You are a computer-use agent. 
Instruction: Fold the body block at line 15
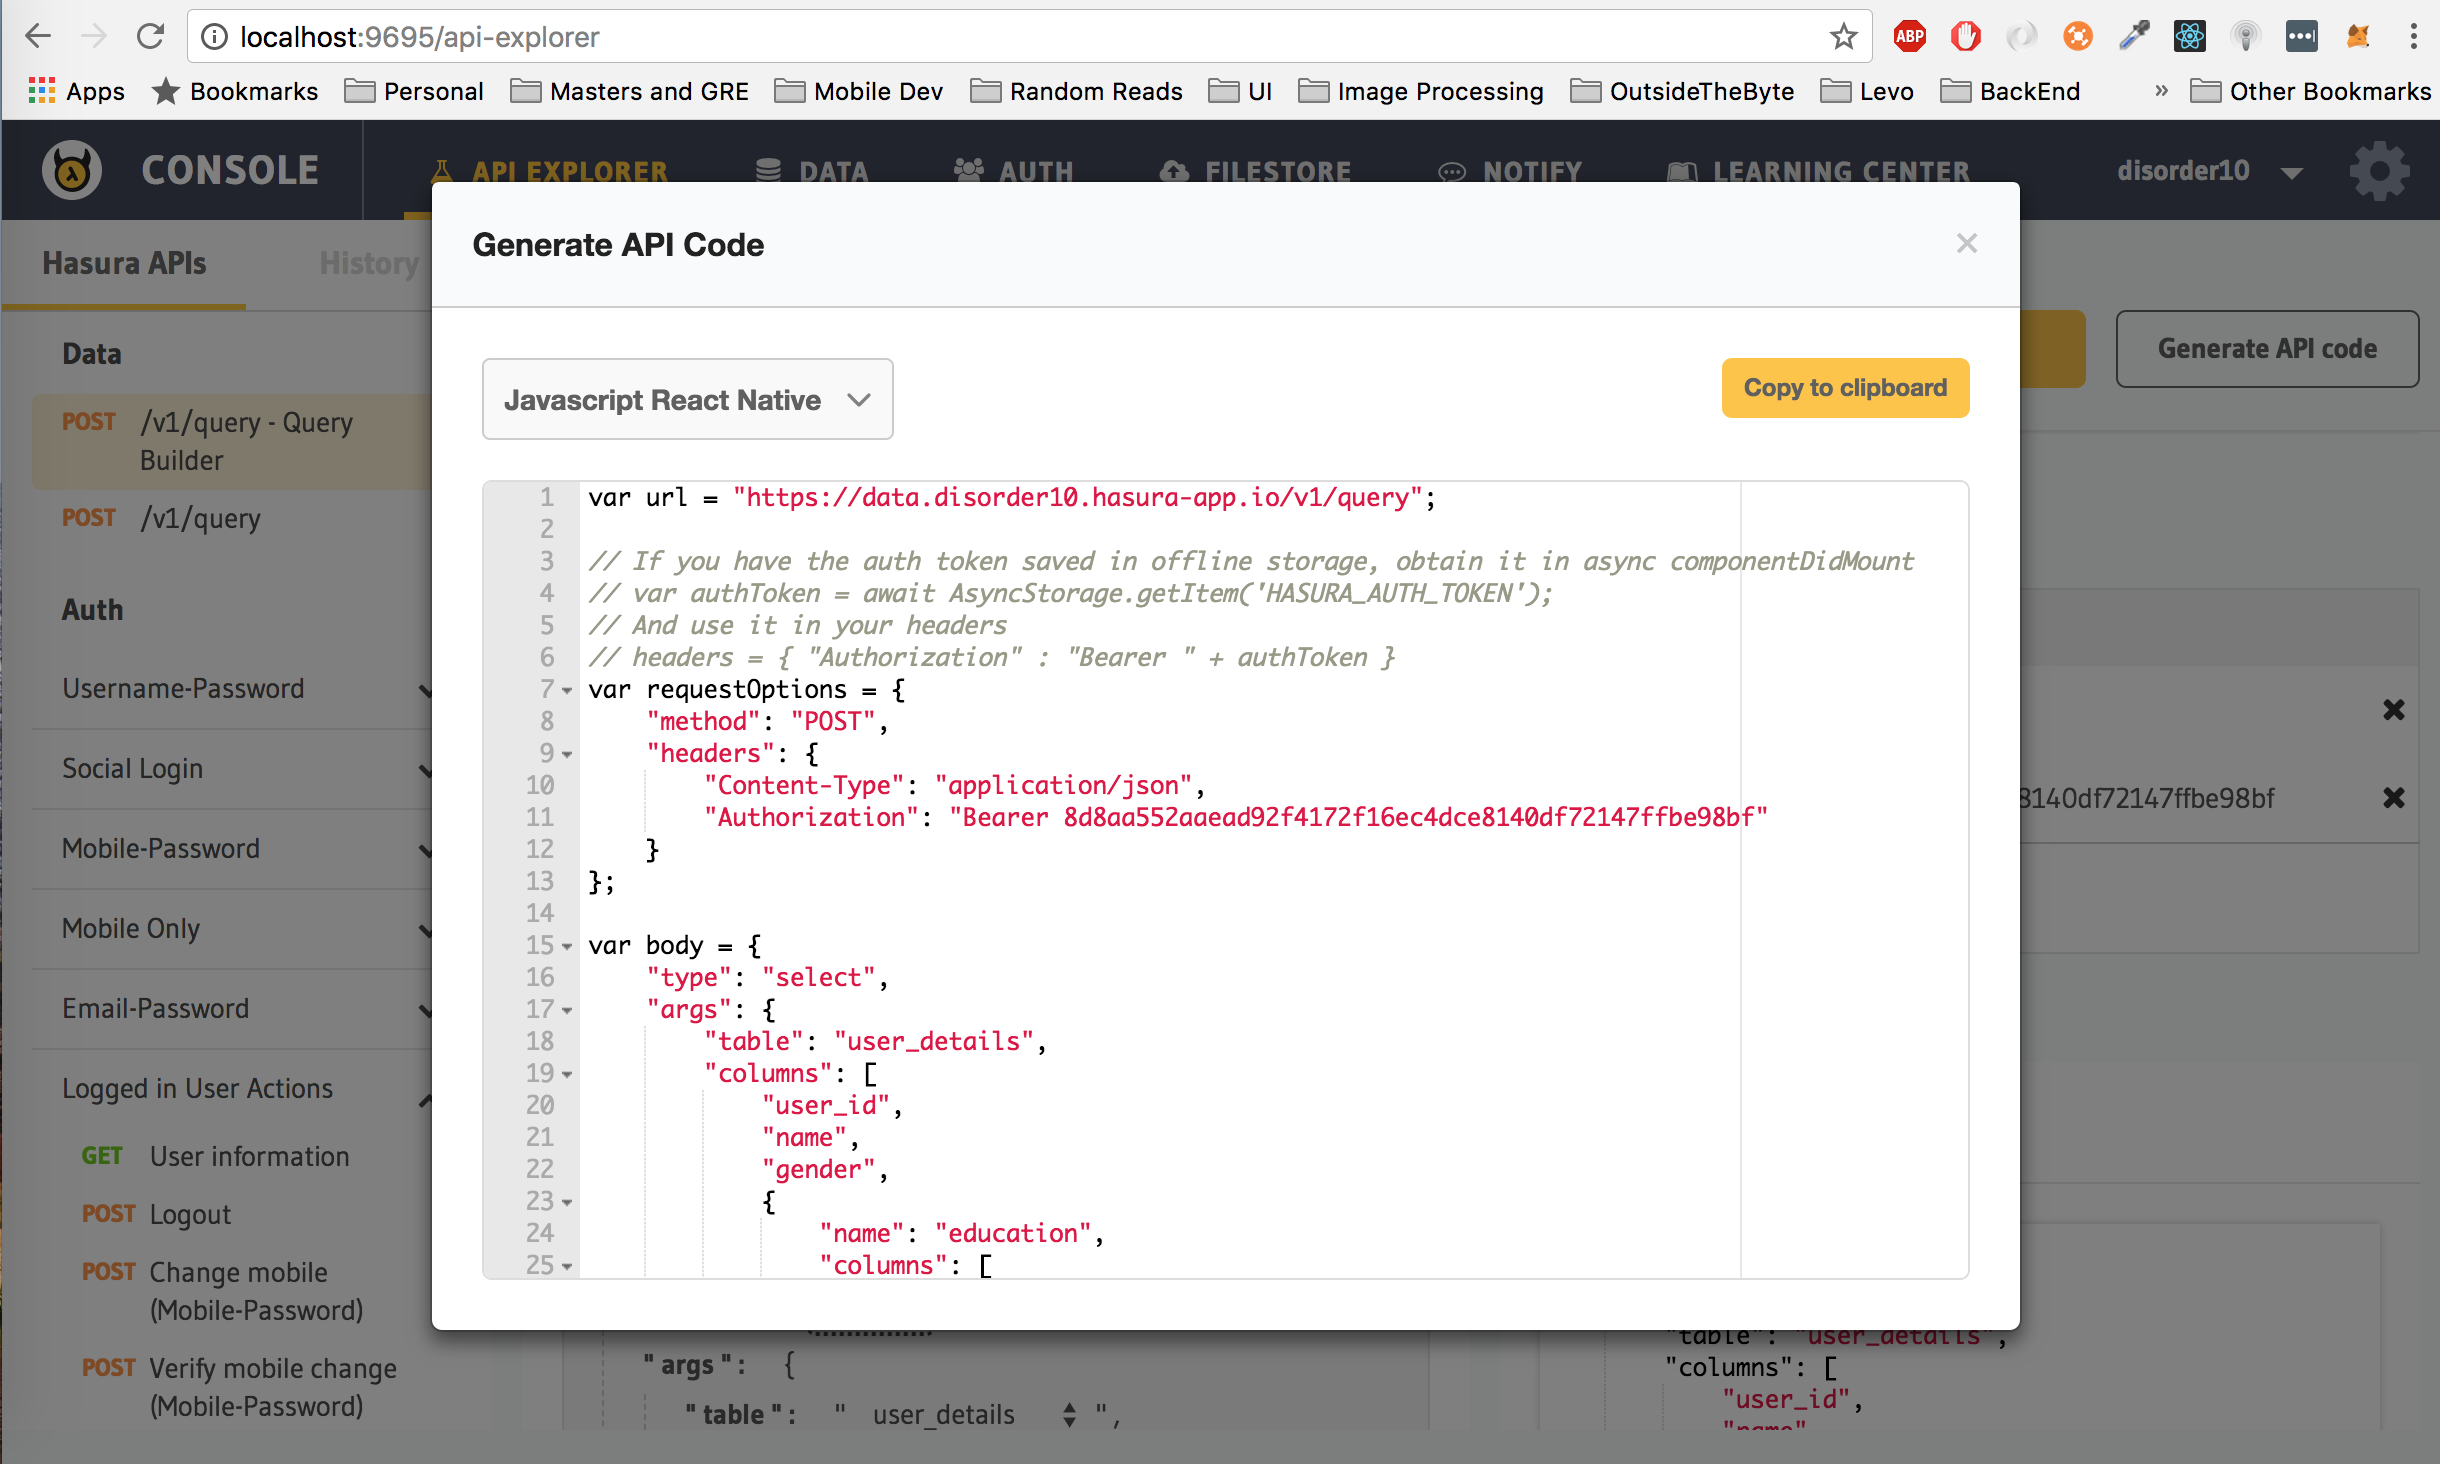tap(567, 947)
